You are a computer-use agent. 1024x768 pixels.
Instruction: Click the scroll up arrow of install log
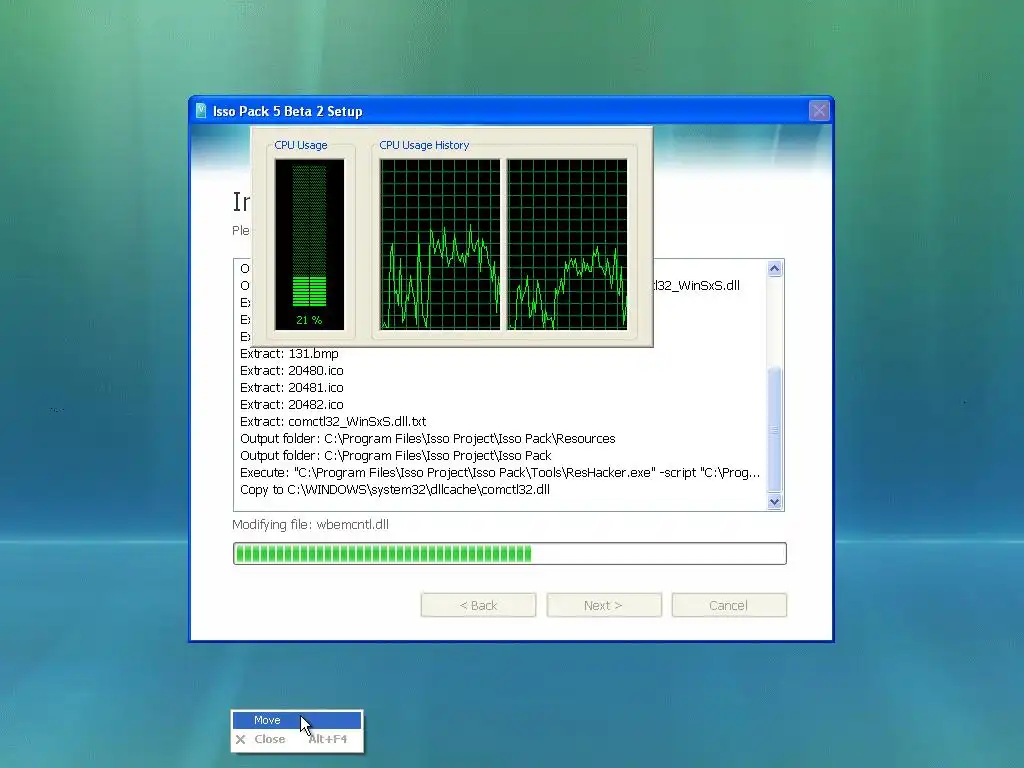coord(775,268)
